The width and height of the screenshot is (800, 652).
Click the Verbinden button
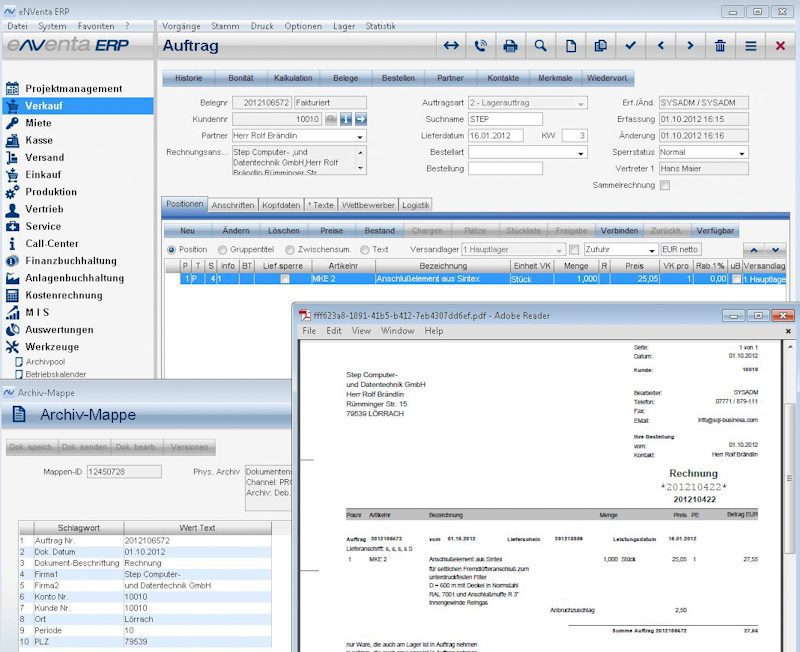[619, 231]
